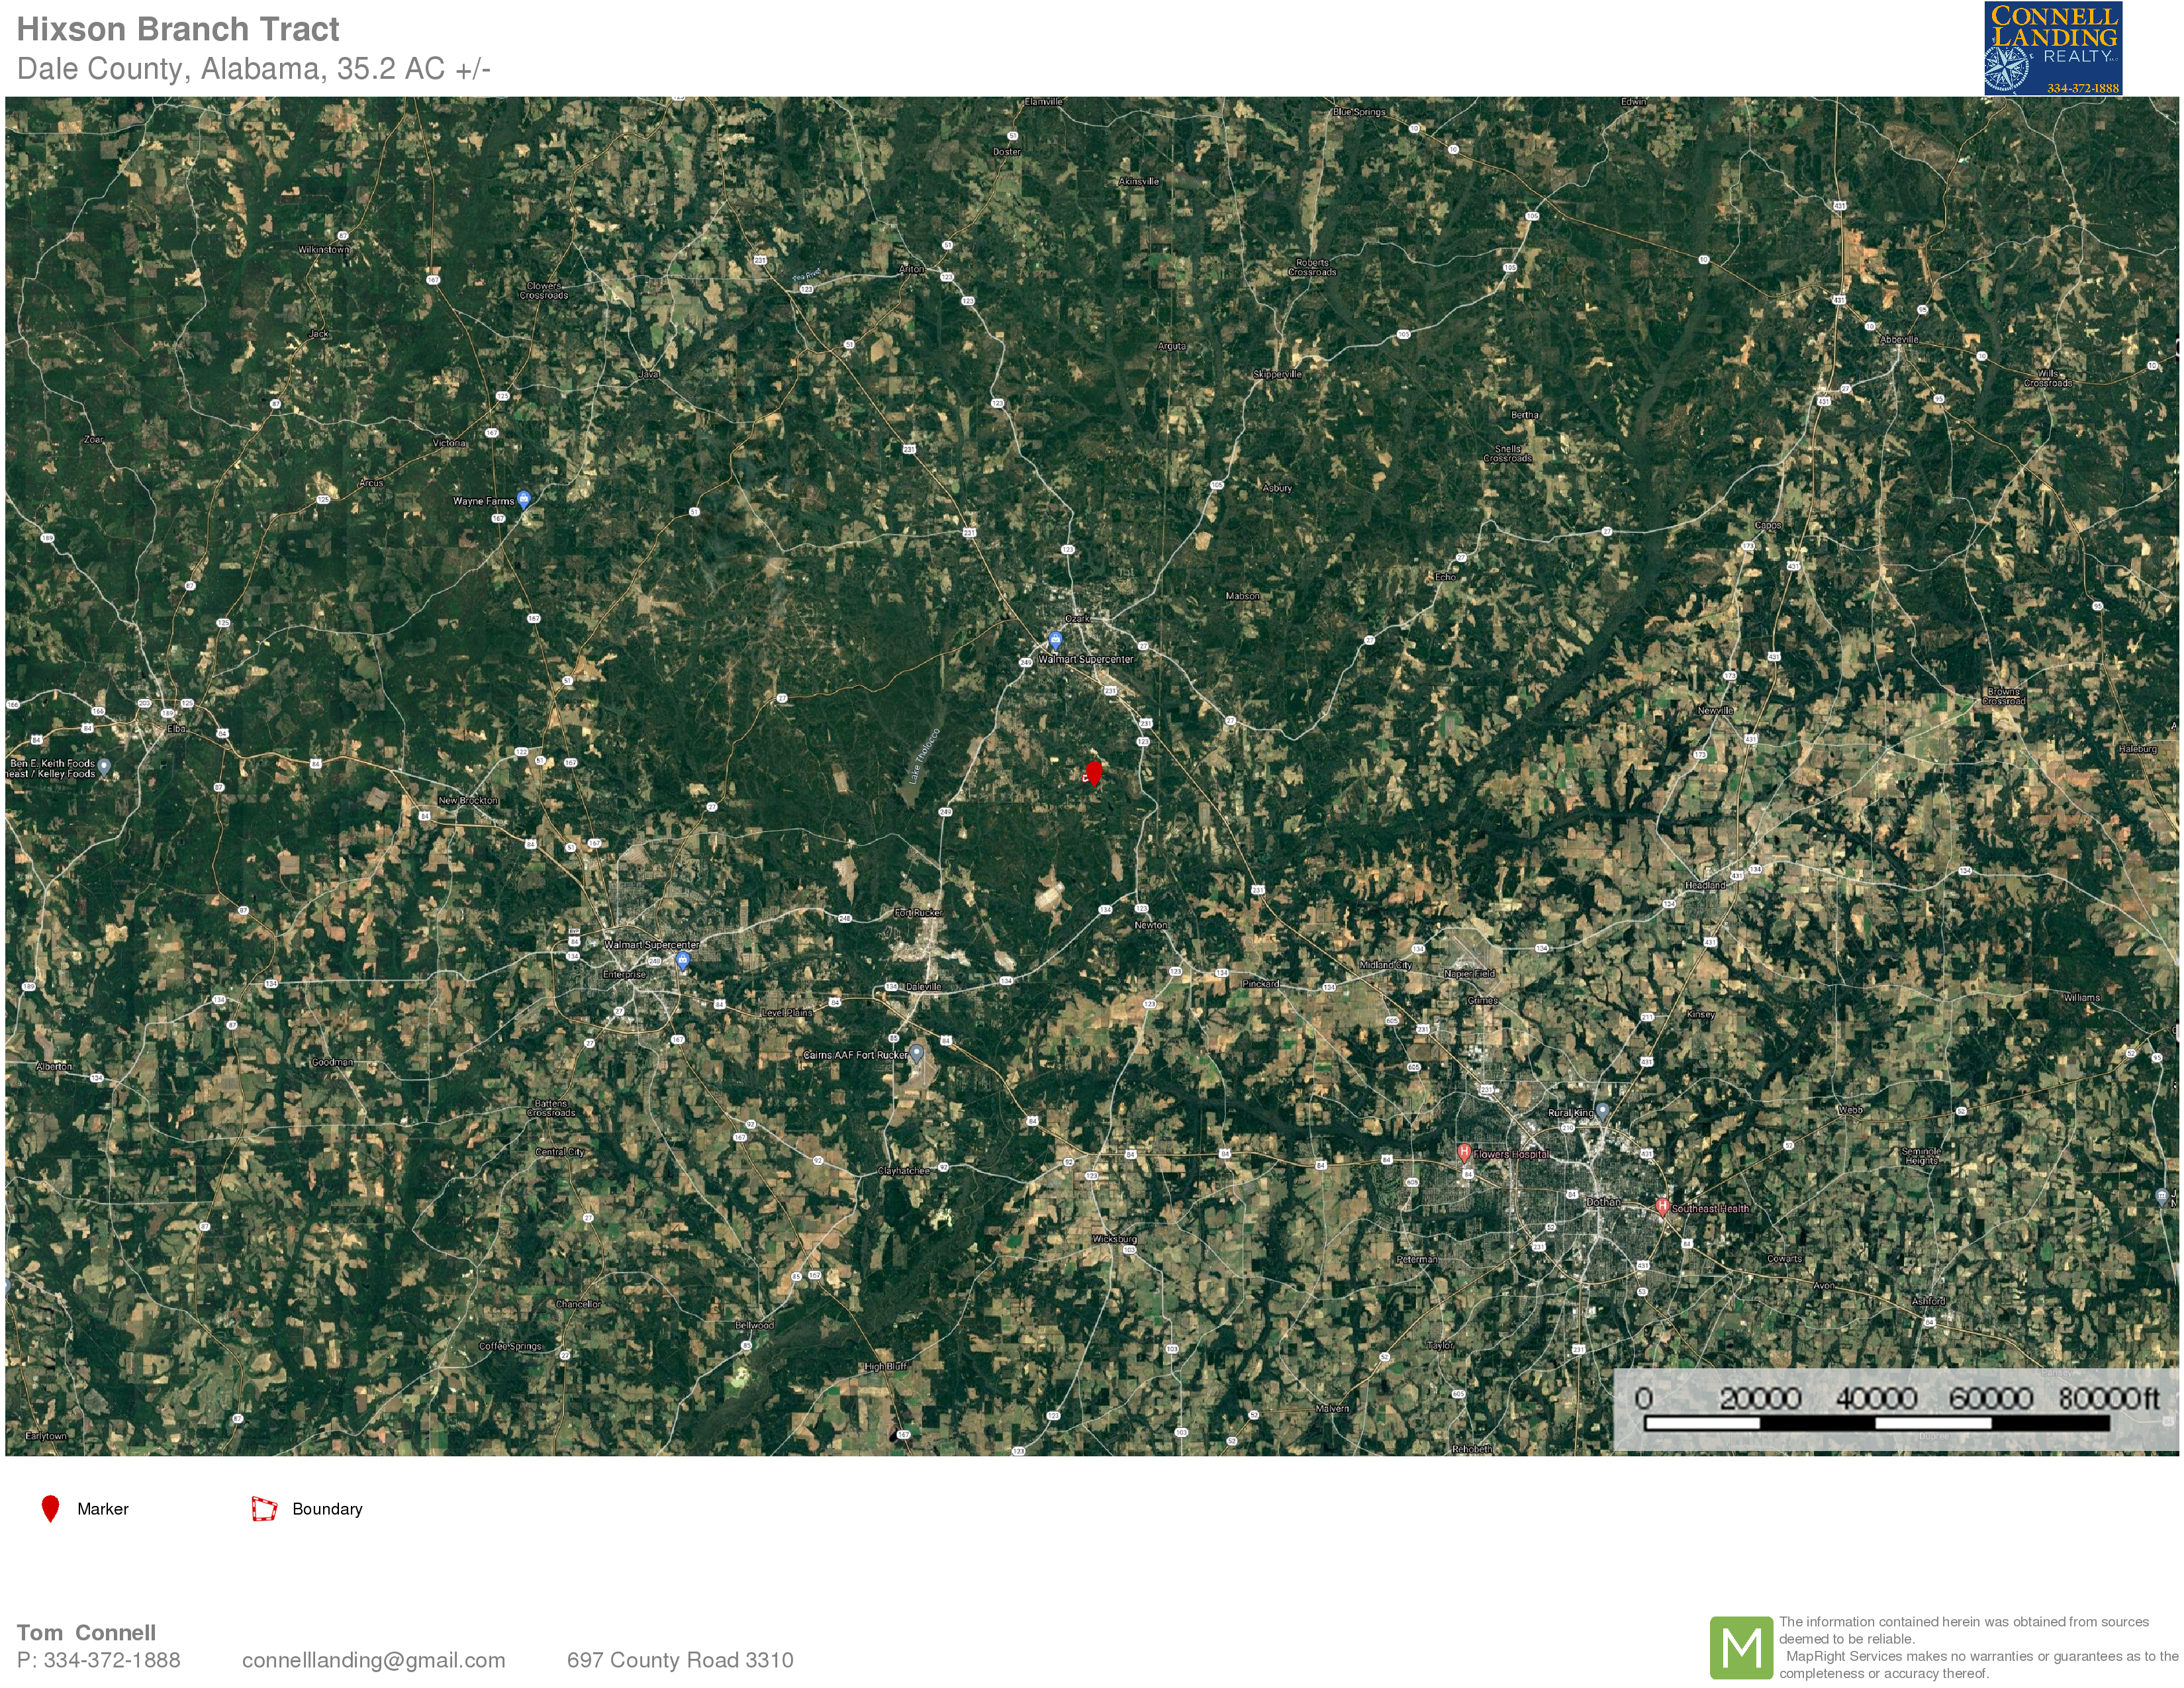Click the red property marker on the map
This screenshot has height=1688, width=2184.
pos(1093,773)
